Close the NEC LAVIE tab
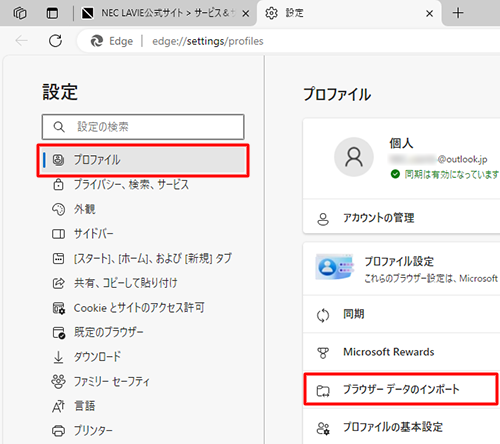This screenshot has height=444, width=500. [246, 14]
